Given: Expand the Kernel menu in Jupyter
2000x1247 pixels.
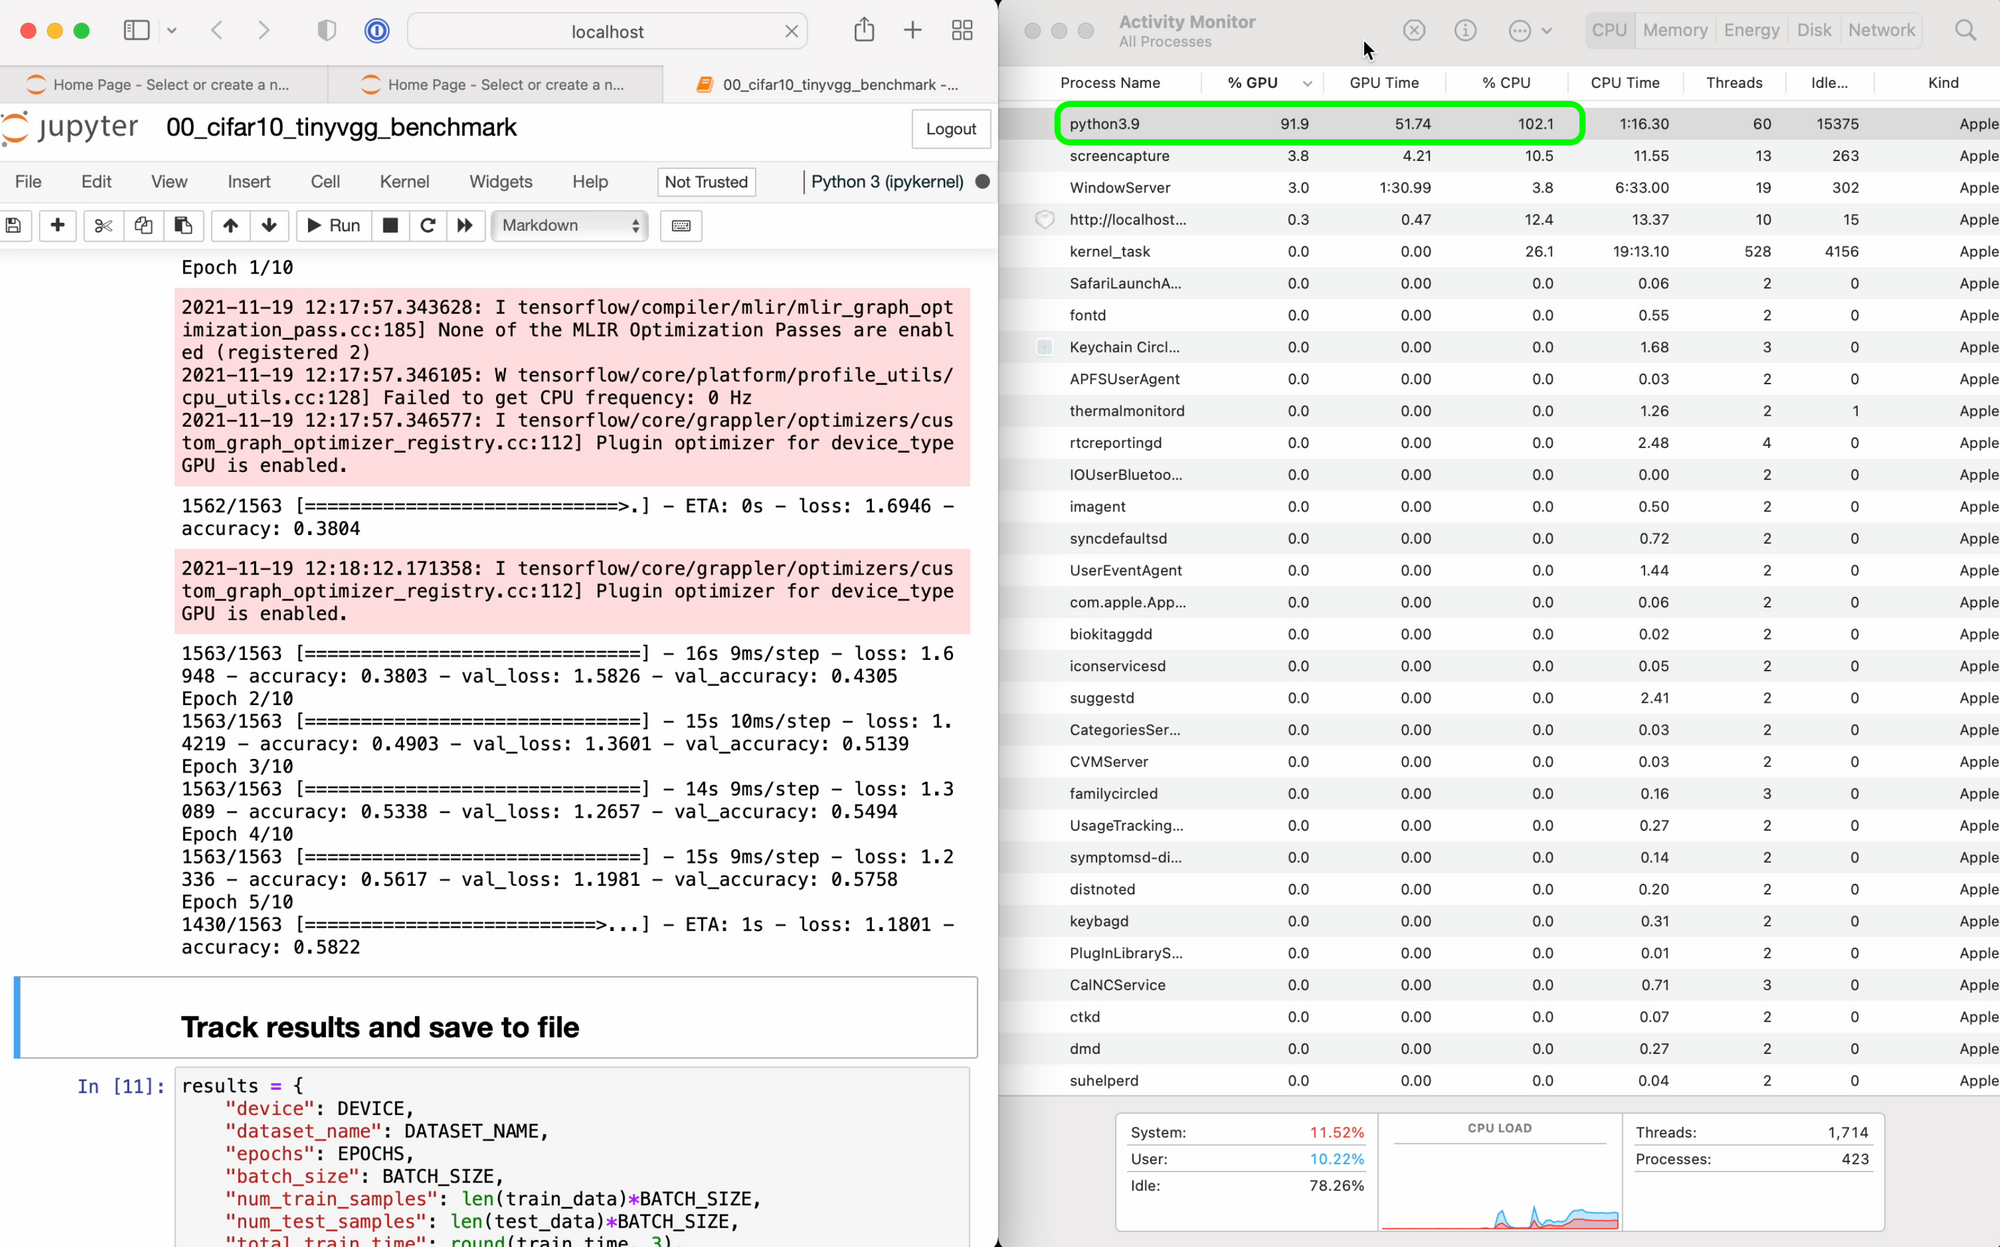Looking at the screenshot, I should click(404, 181).
